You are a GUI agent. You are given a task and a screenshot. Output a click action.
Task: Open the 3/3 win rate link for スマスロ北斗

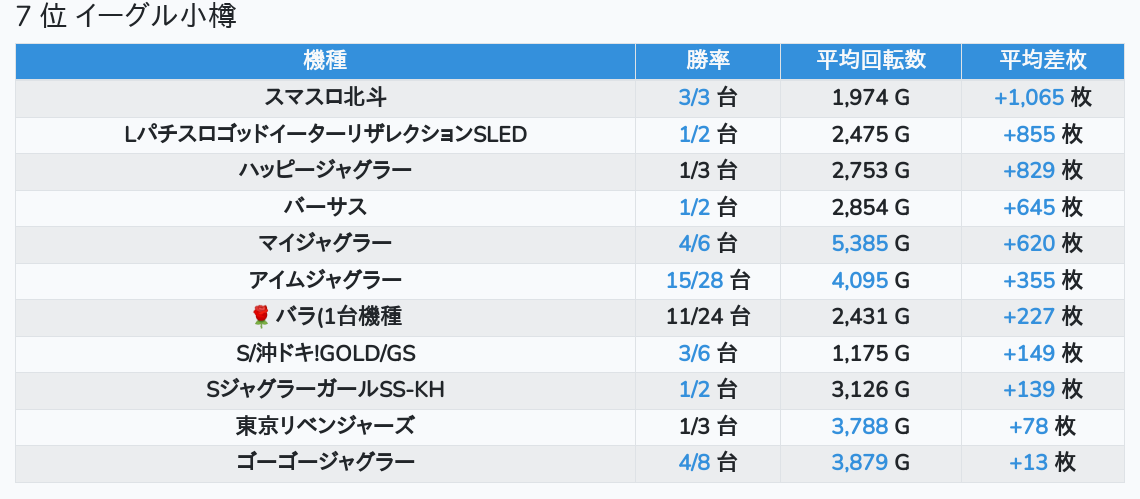coord(693,98)
